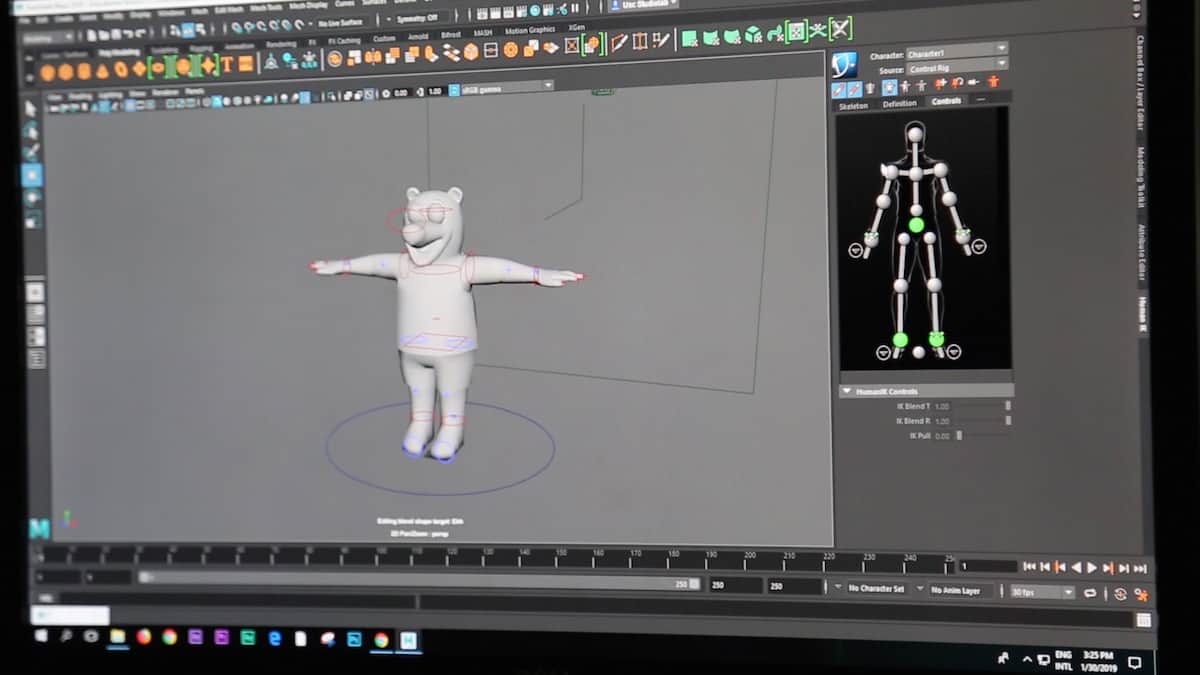This screenshot has width=1200, height=675.
Task: Click the play backwards button
Action: coord(1076,567)
